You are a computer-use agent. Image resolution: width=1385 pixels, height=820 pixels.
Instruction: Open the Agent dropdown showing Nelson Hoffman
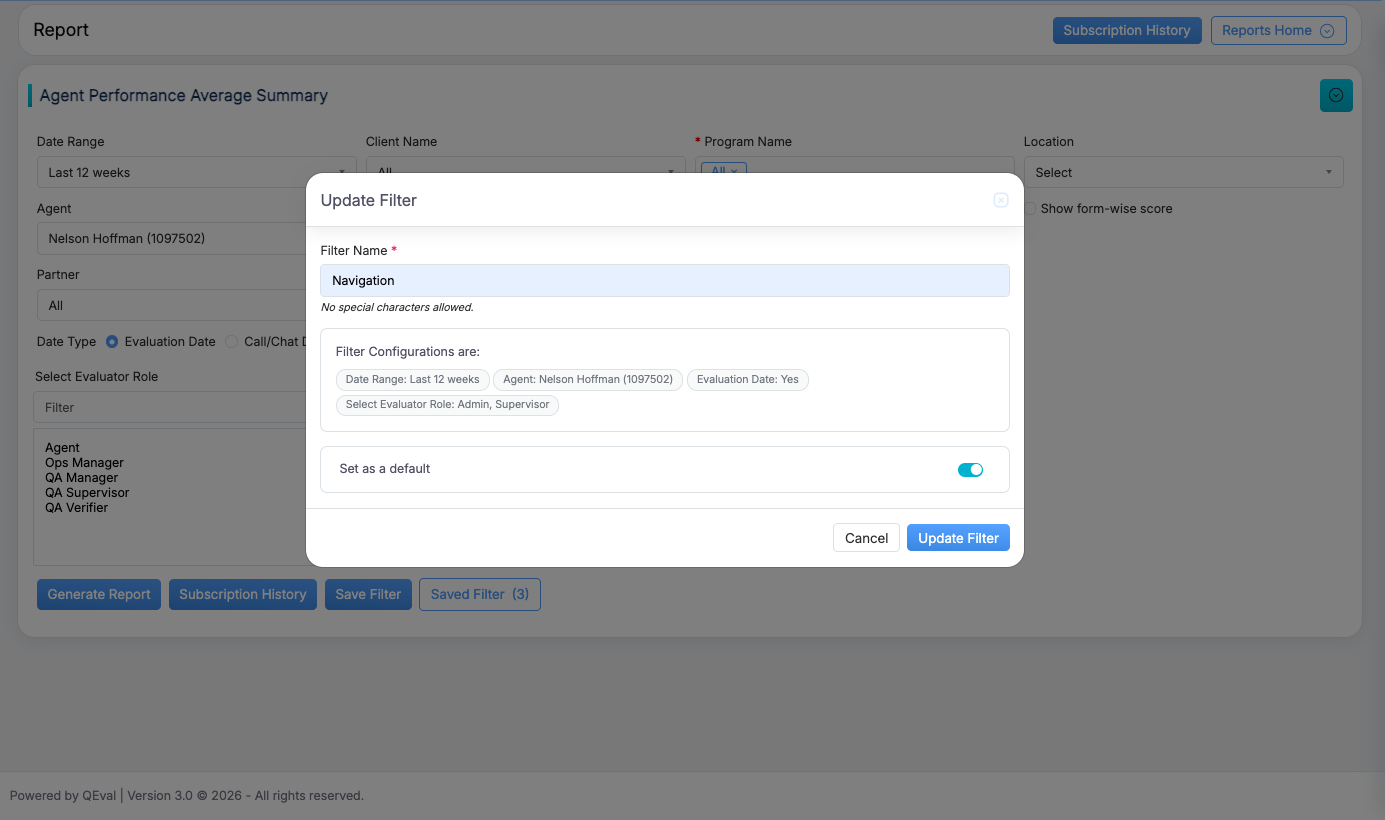(x=172, y=239)
